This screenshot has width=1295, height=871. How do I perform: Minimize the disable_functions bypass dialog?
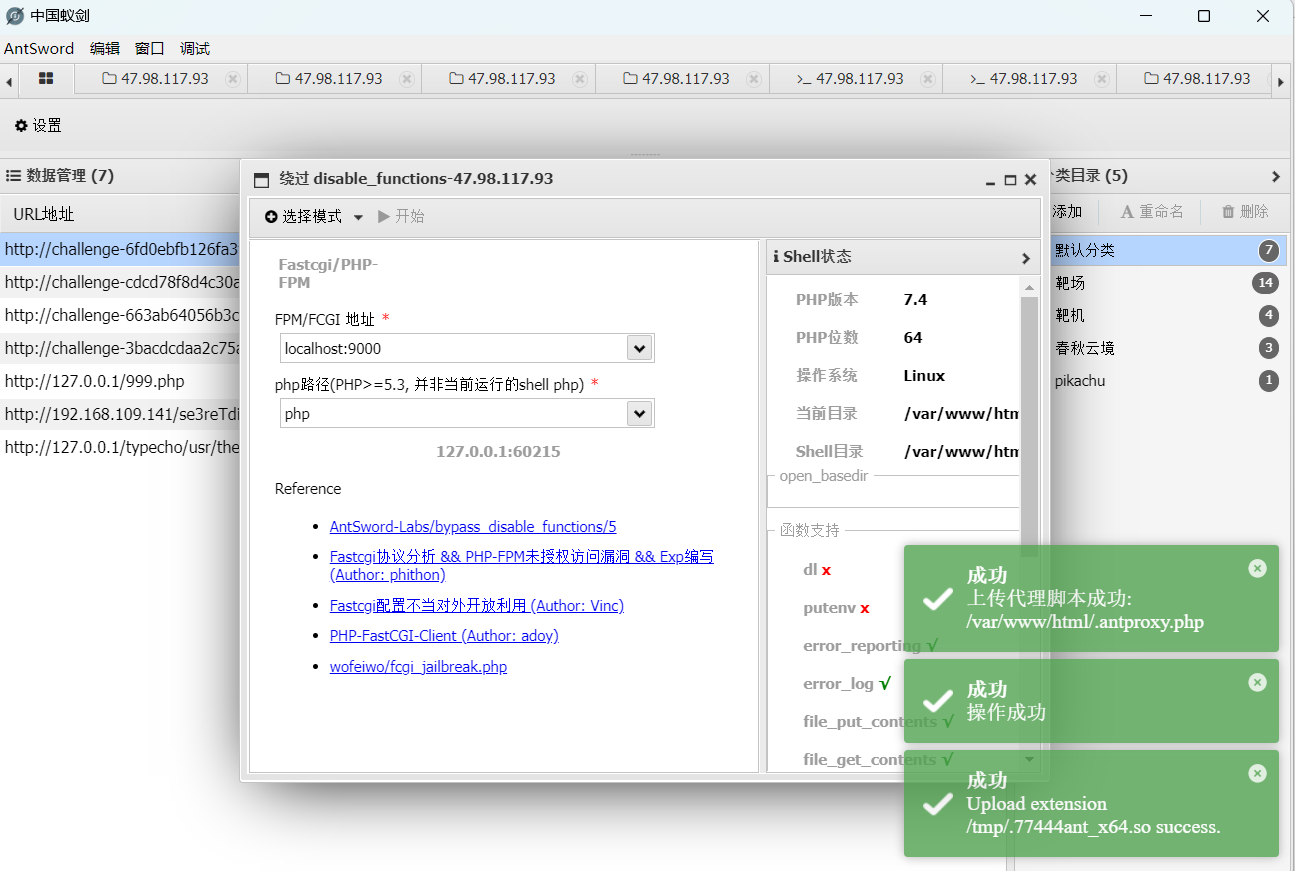[990, 181]
